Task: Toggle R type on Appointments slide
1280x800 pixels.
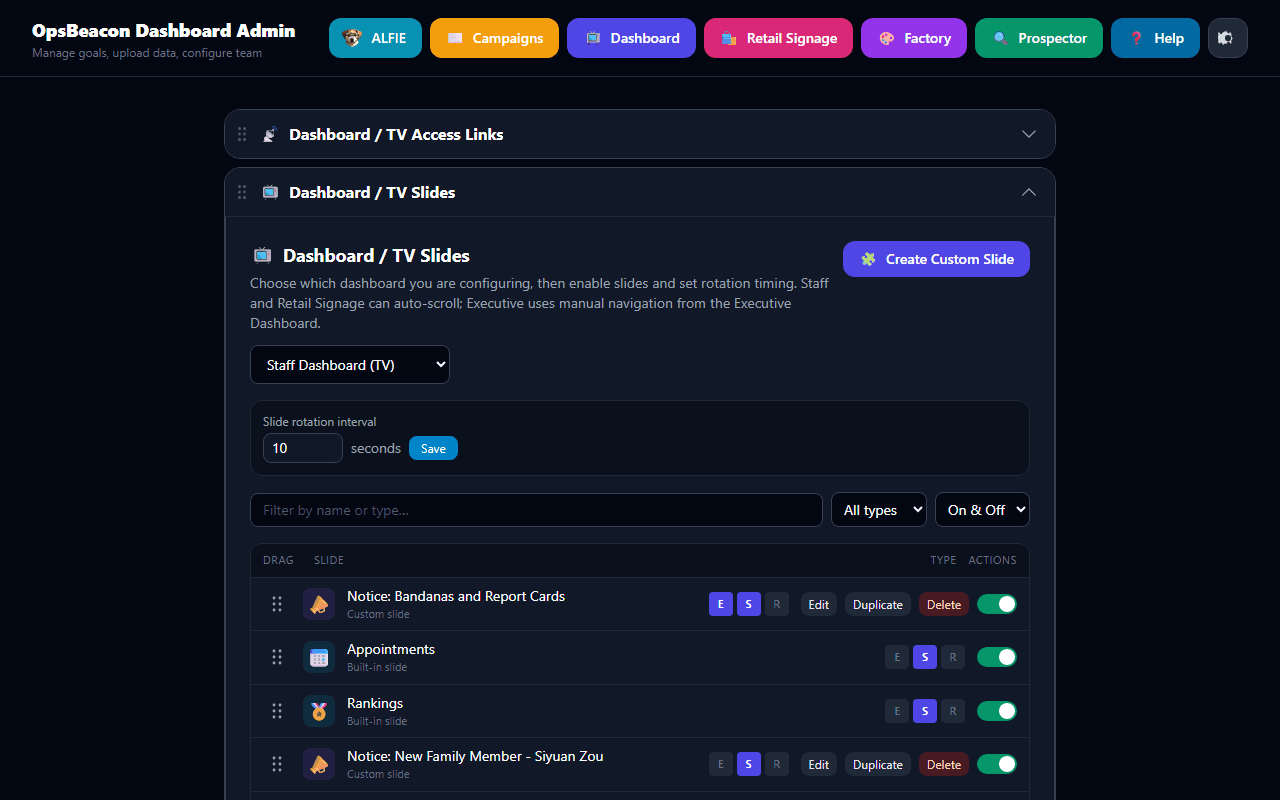Action: (953, 657)
